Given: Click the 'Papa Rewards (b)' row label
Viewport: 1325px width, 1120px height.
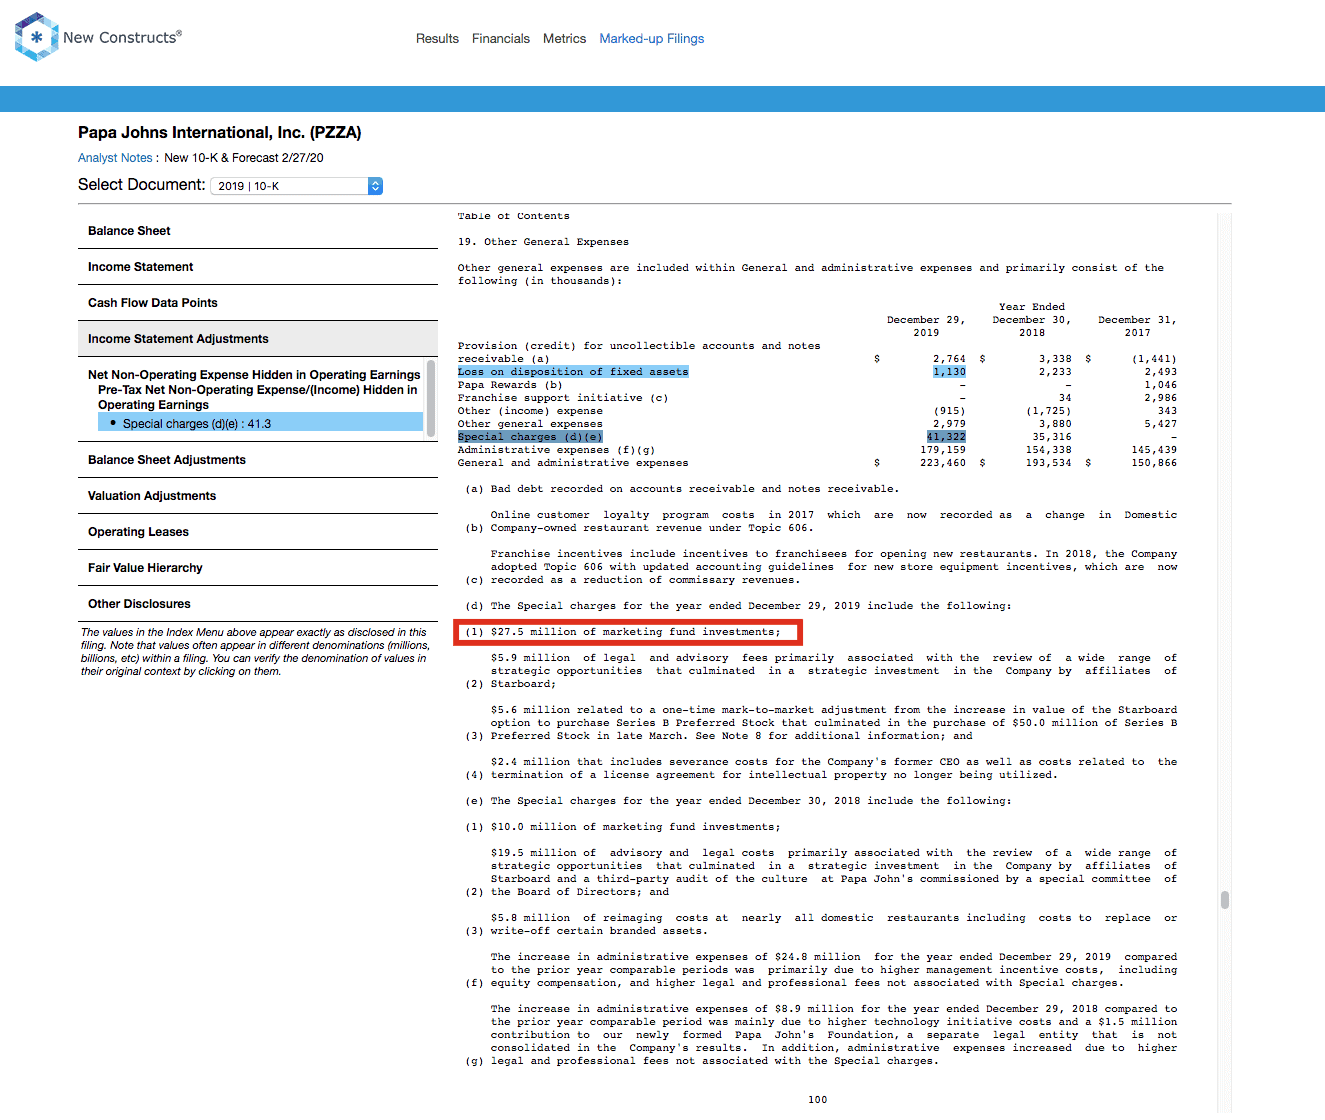Looking at the screenshot, I should [510, 385].
